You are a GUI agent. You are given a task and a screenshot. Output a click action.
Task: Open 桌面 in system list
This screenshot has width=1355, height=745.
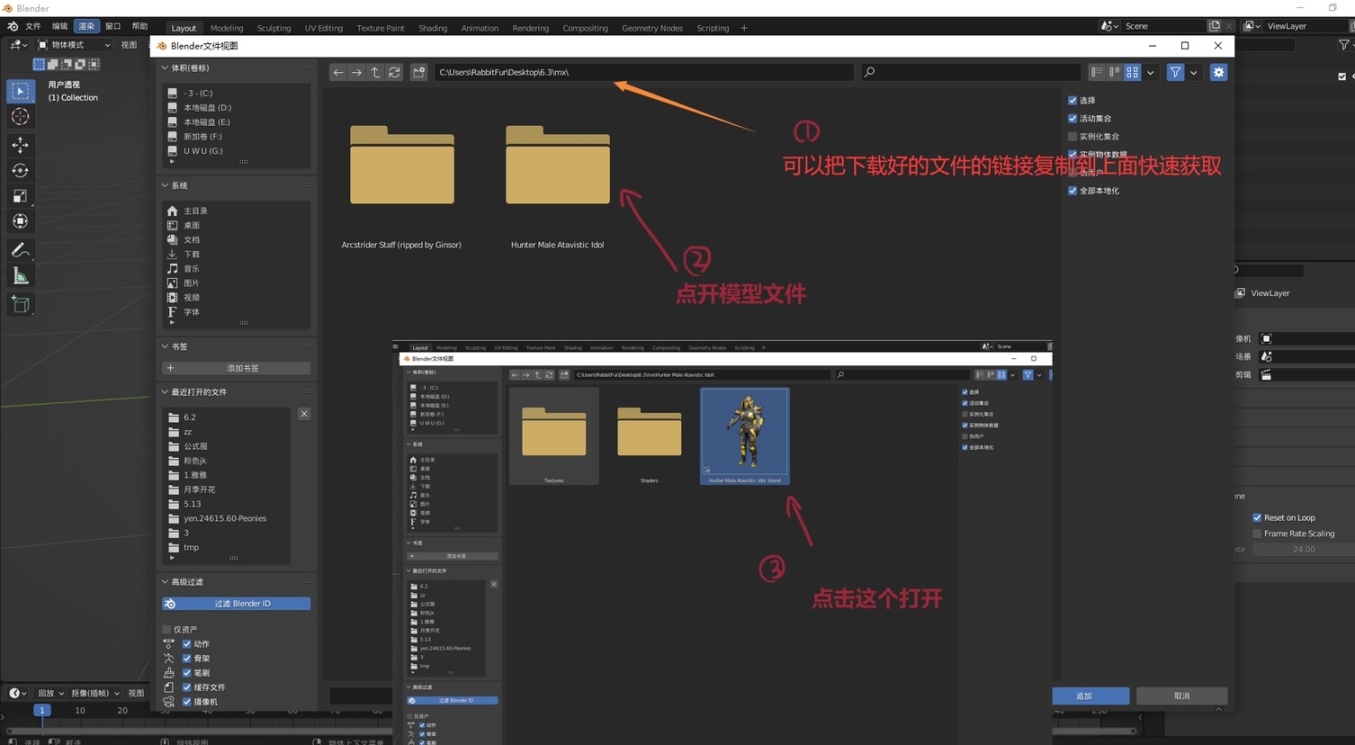[191, 226]
